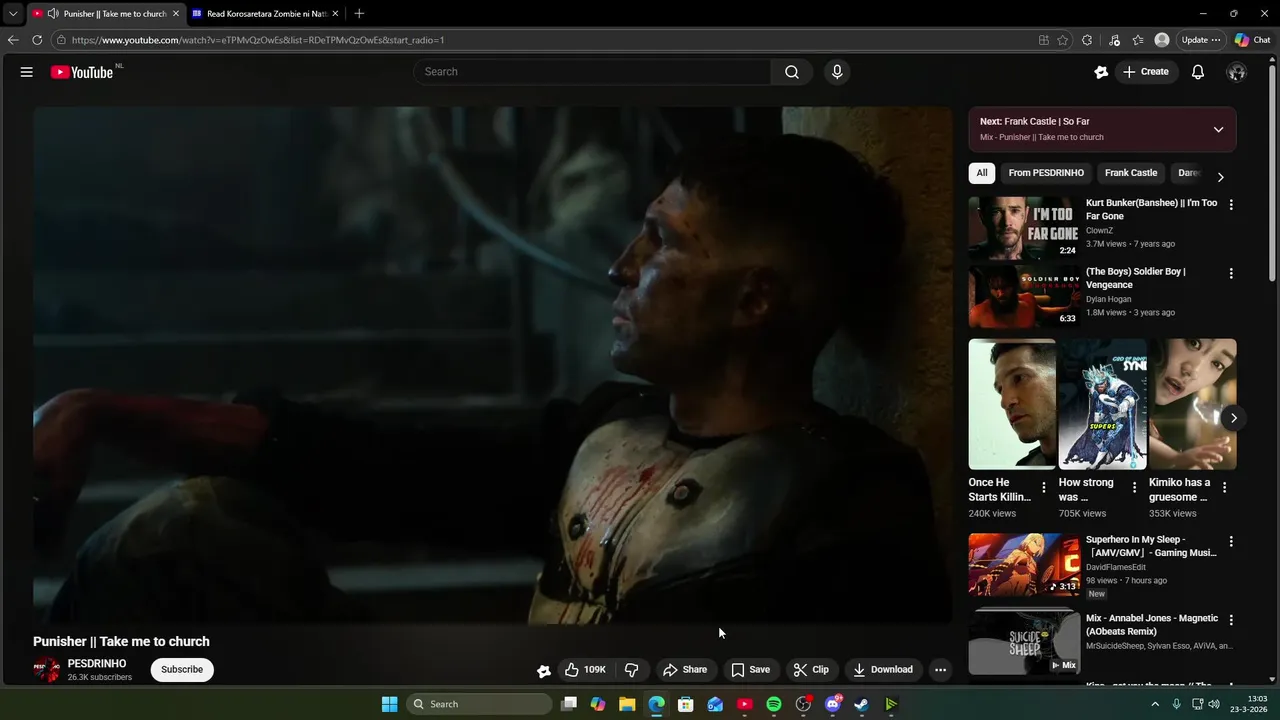Open media control icon in browser toolbar
The width and height of the screenshot is (1280, 720).
(1114, 40)
